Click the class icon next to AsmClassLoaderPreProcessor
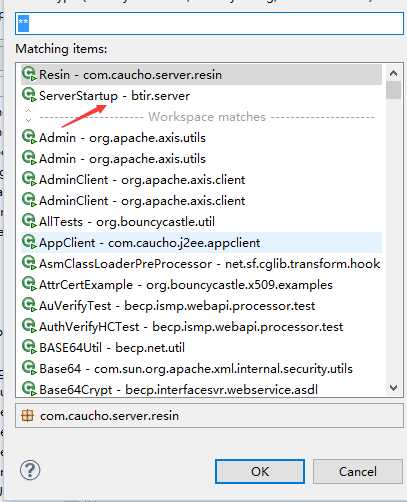This screenshot has width=407, height=502. pos(29,263)
